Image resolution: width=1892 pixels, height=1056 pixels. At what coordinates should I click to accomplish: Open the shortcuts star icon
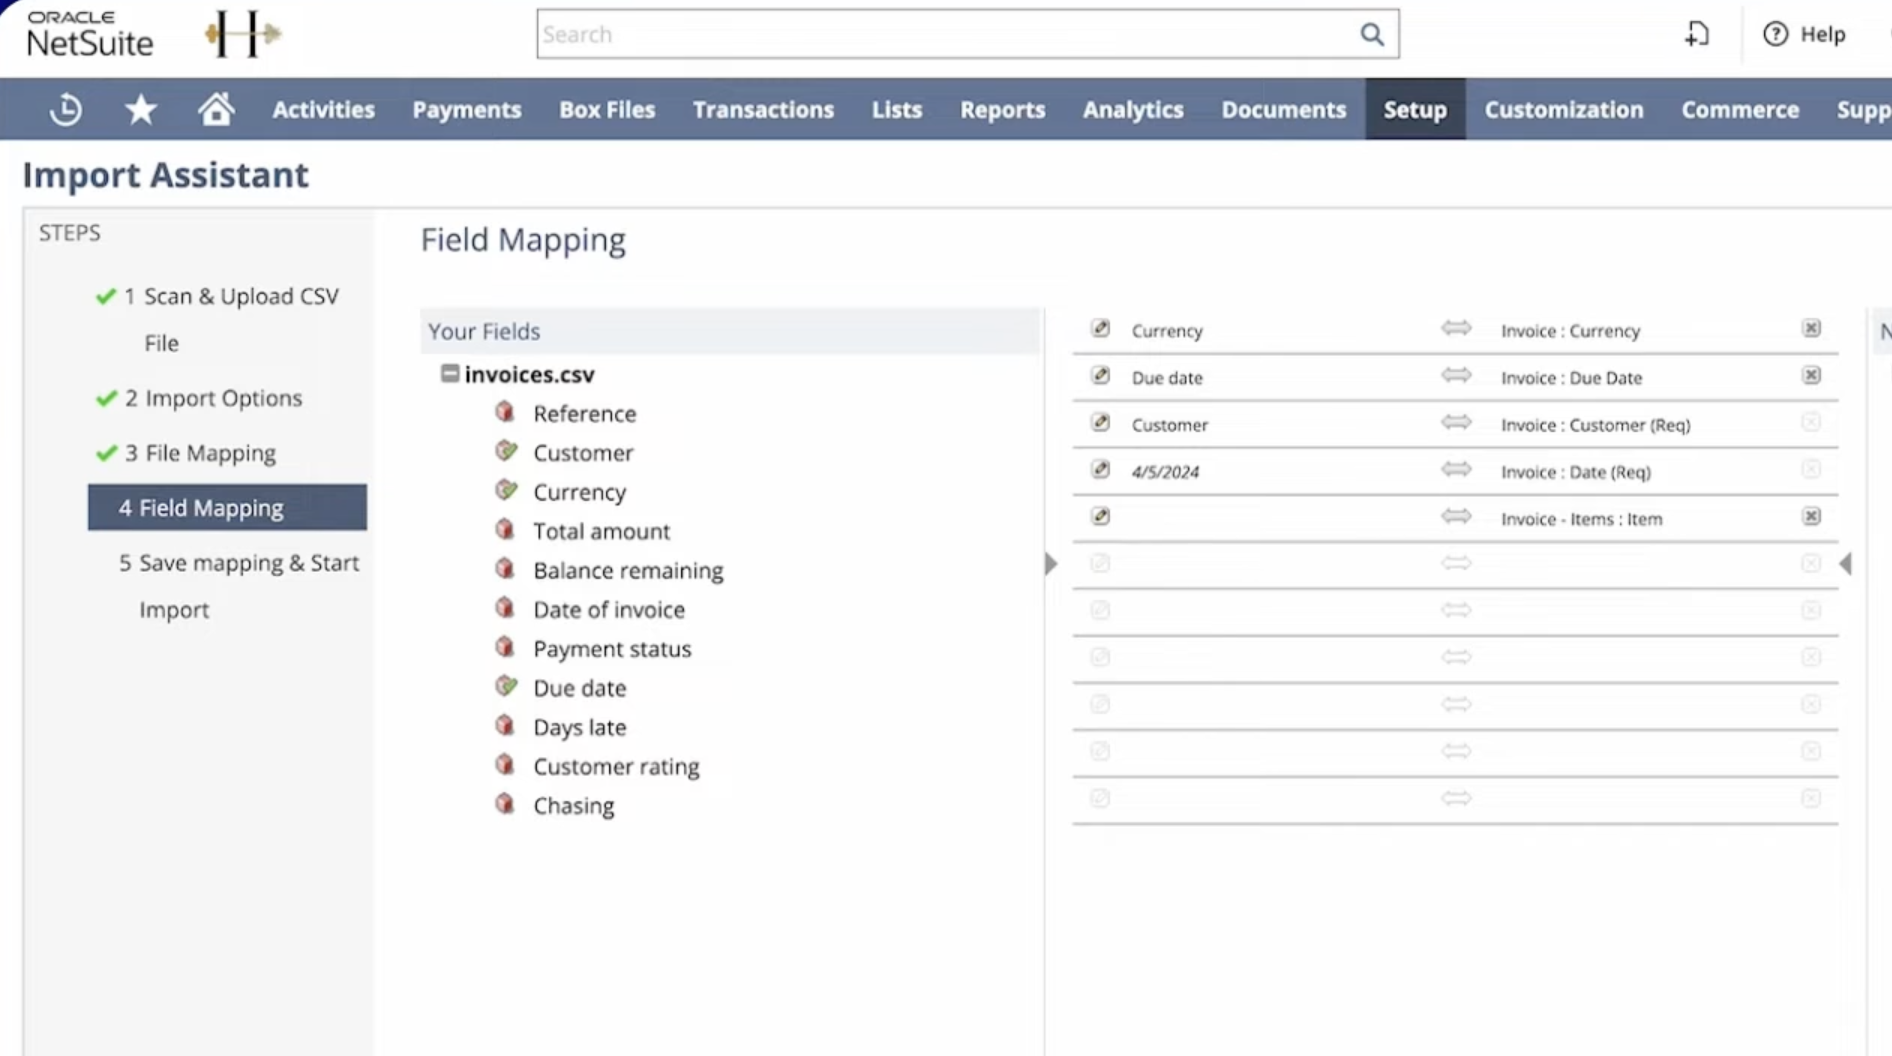point(141,109)
